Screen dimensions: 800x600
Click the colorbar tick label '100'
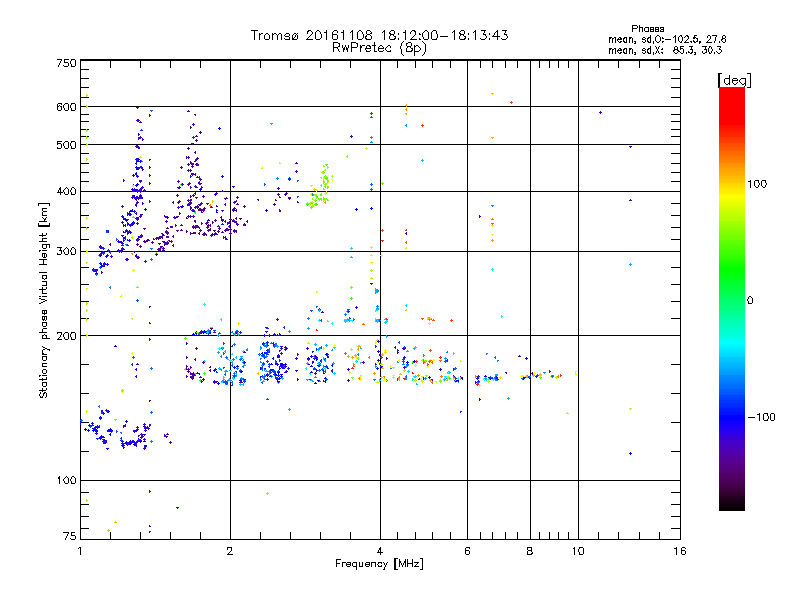click(x=757, y=184)
